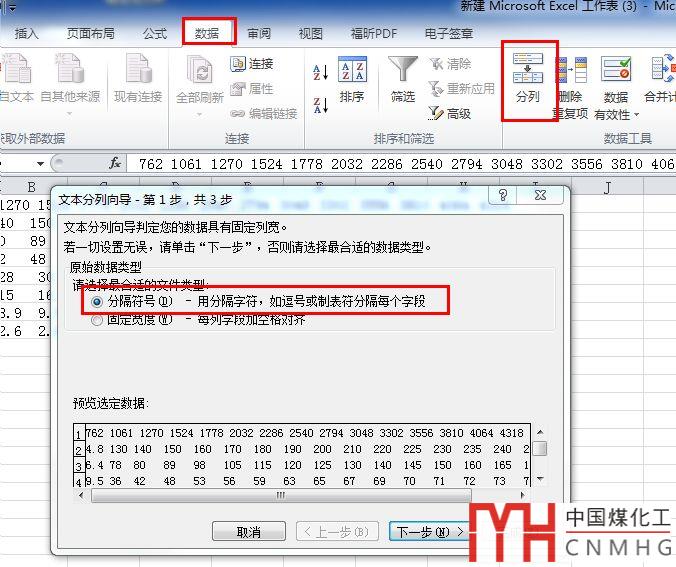Open the name box dropdown arrow

click(x=40, y=164)
